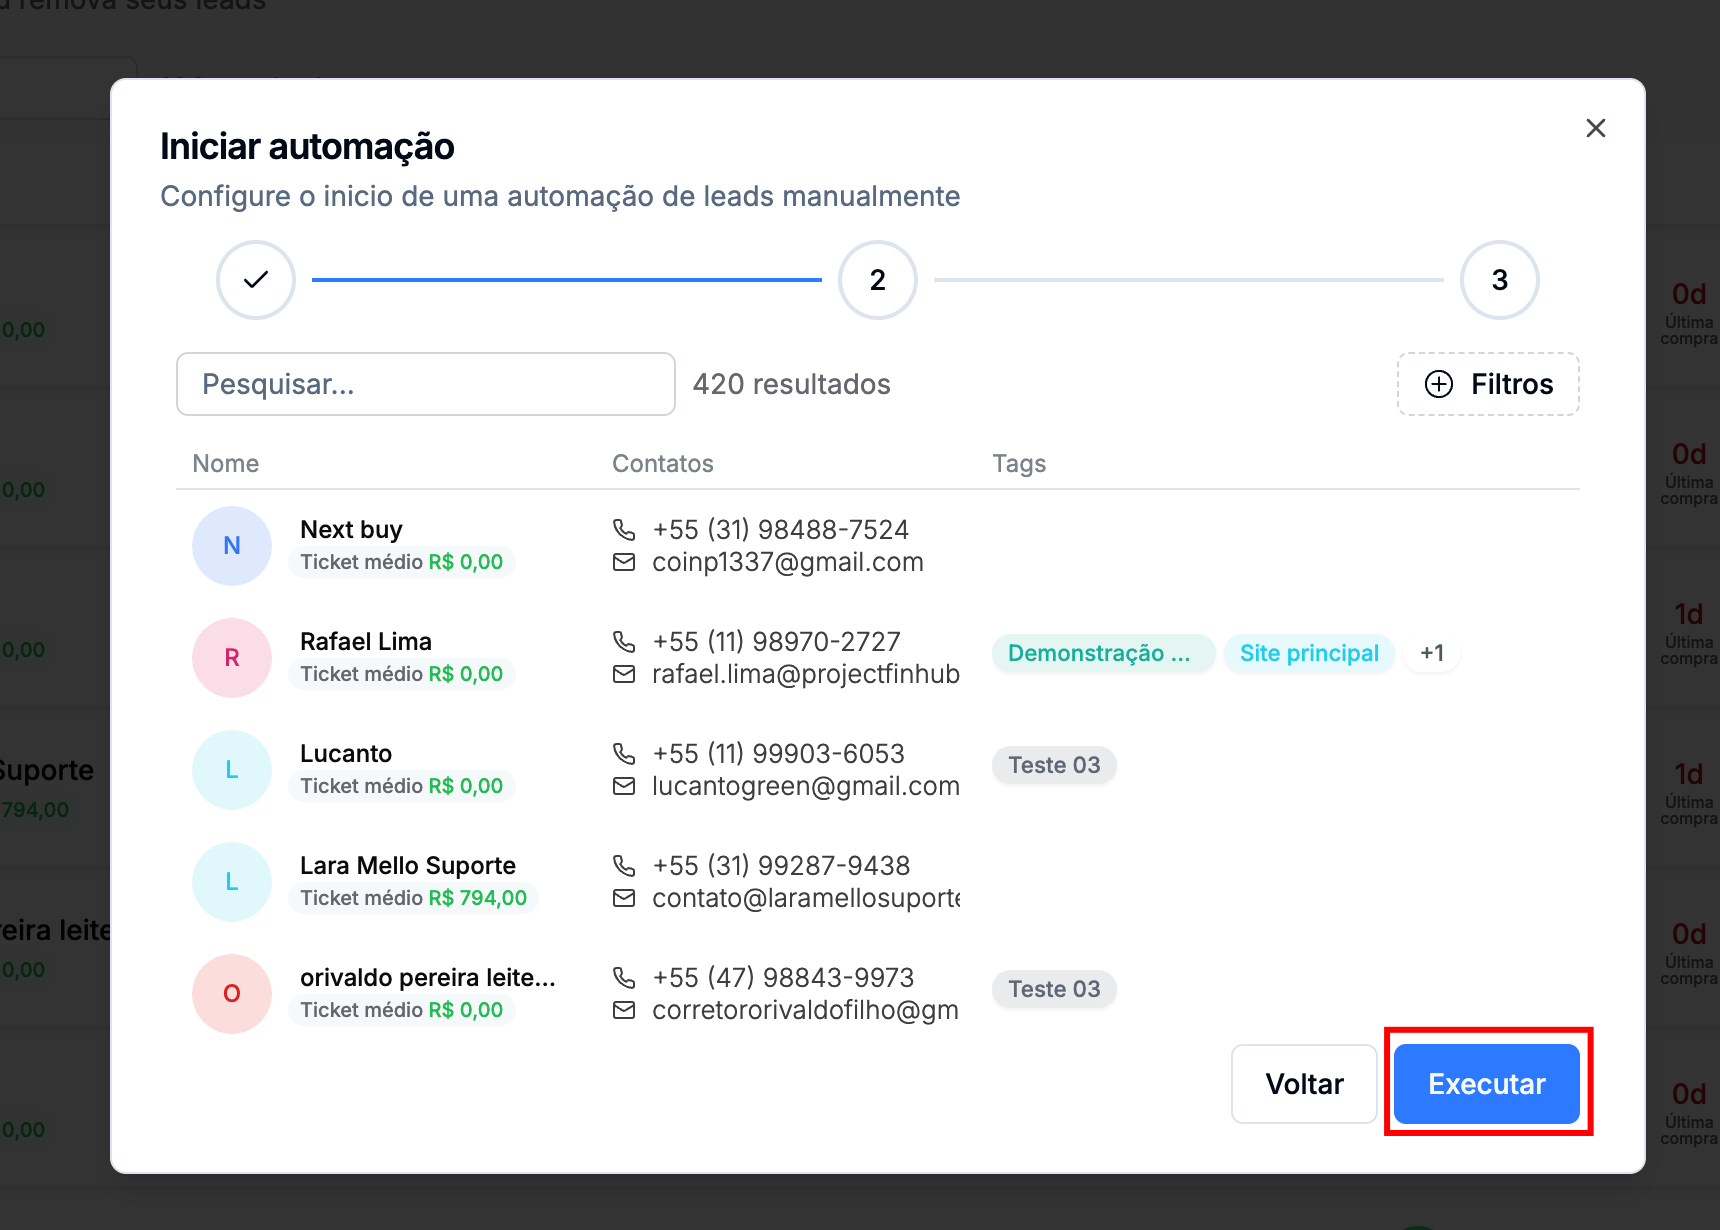Click the email icon for orivaldo pereira leite
The height and width of the screenshot is (1230, 1720).
tap(624, 1010)
